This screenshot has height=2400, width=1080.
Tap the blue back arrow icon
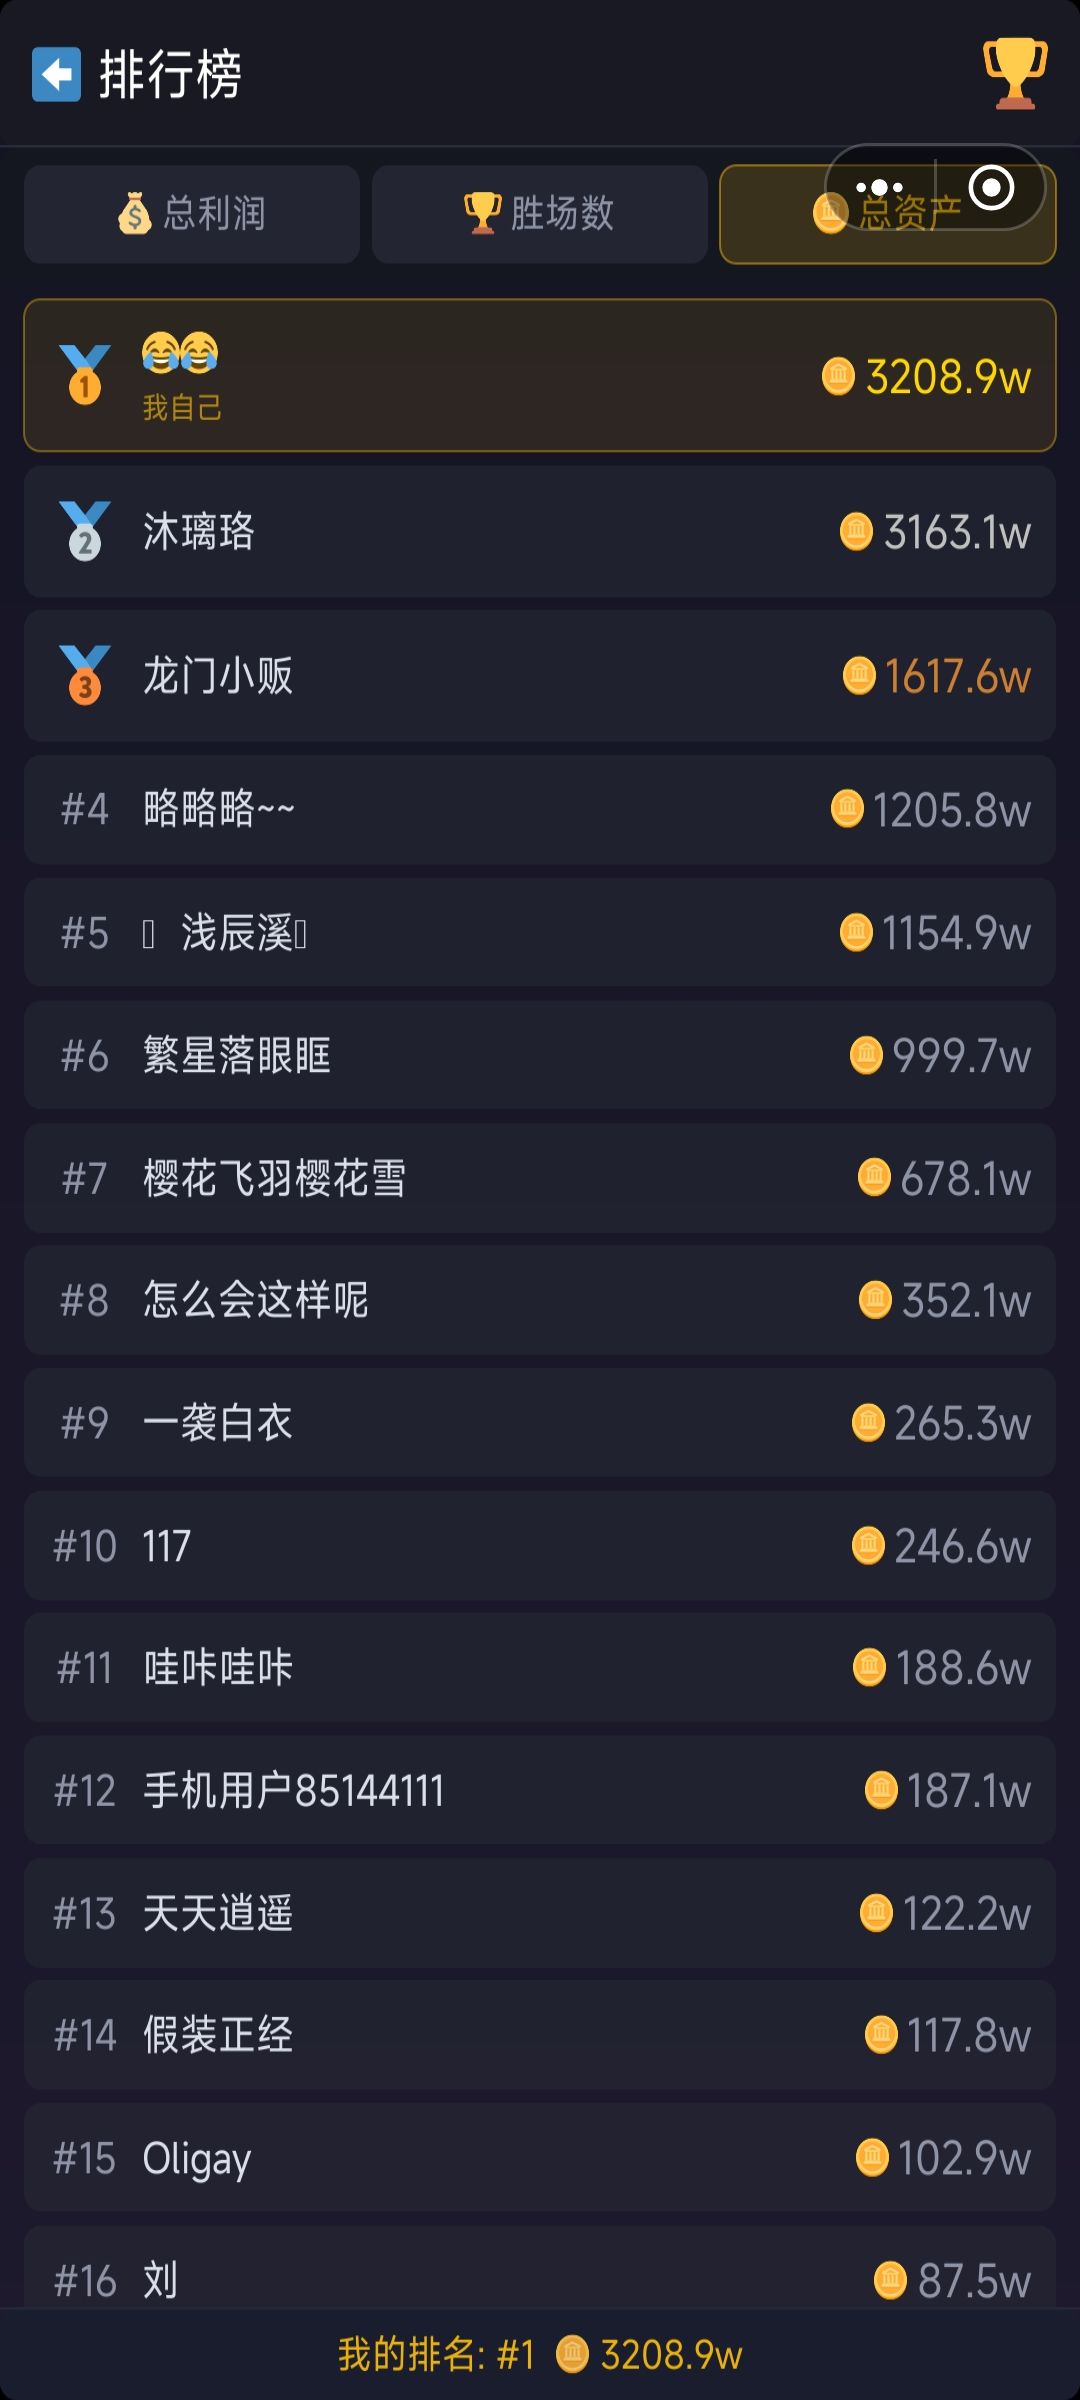tap(56, 74)
